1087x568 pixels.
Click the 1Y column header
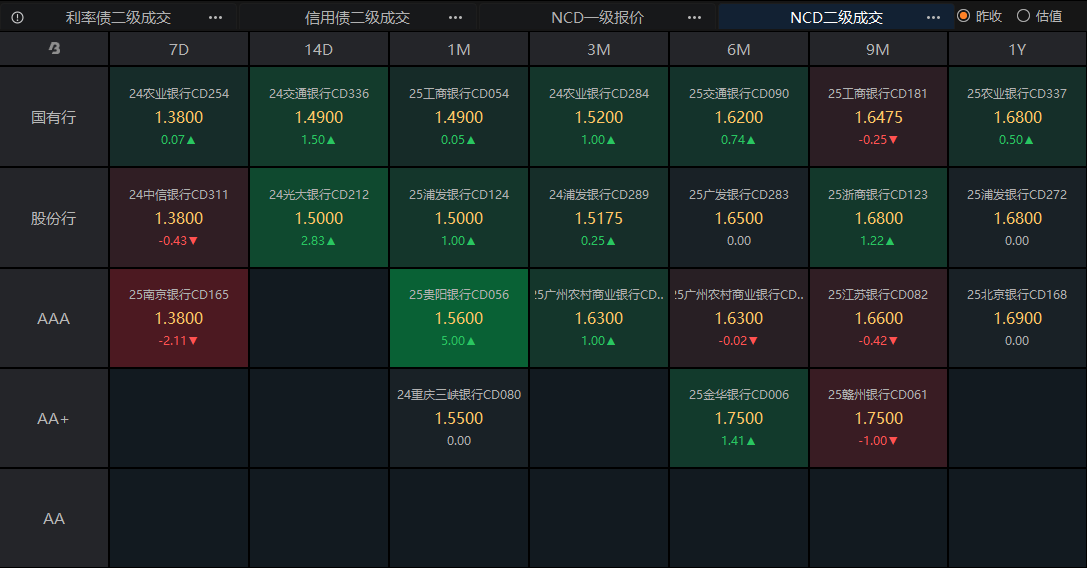pyautogui.click(x=1017, y=49)
